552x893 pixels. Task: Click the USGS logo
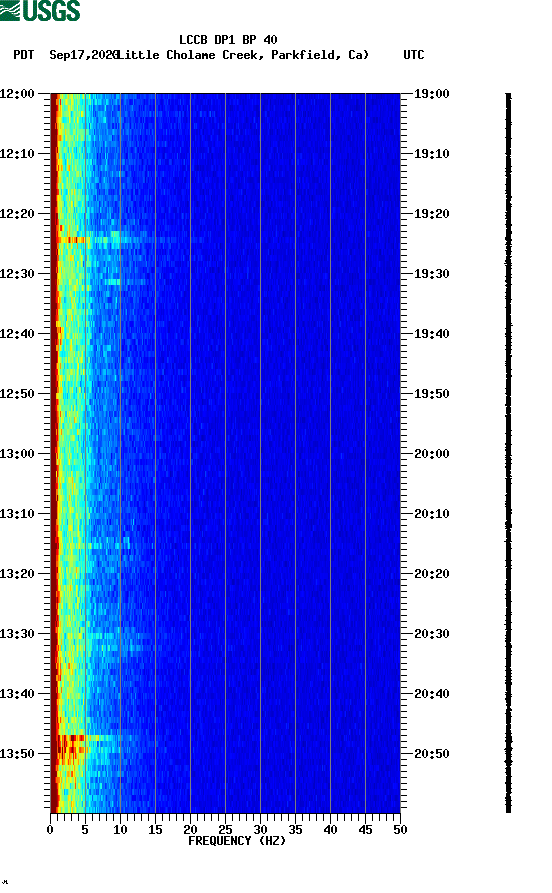click(x=40, y=10)
